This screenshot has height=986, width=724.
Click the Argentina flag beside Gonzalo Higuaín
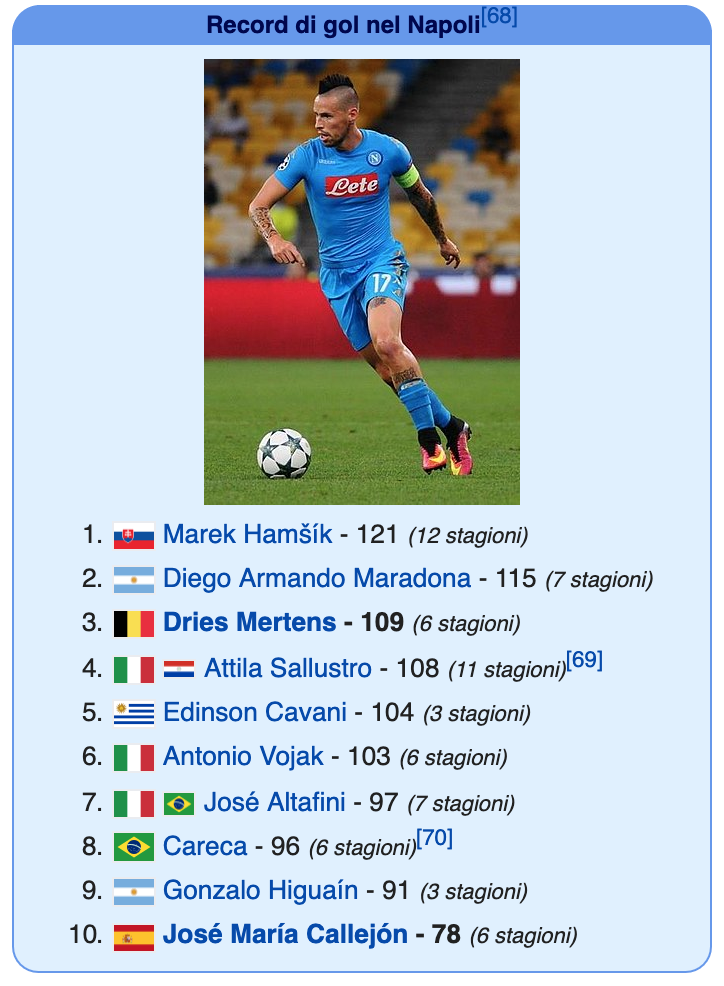(x=133, y=892)
